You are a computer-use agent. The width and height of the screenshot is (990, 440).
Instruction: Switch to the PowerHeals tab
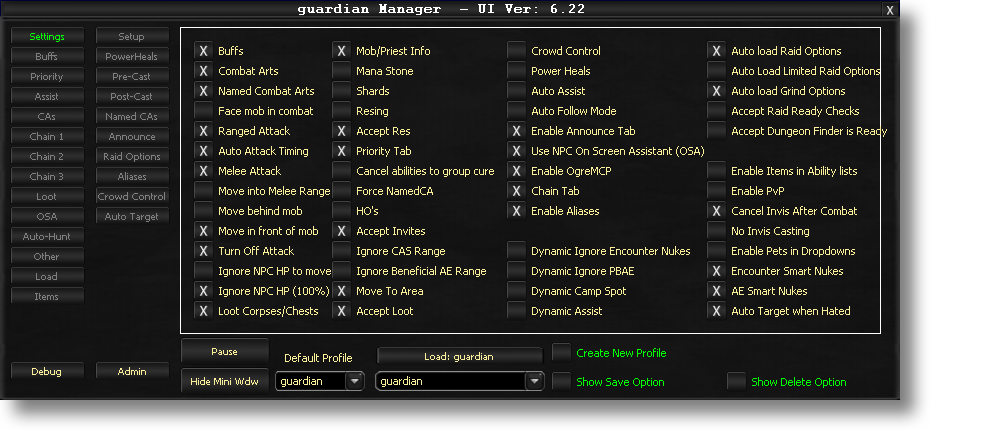point(132,57)
